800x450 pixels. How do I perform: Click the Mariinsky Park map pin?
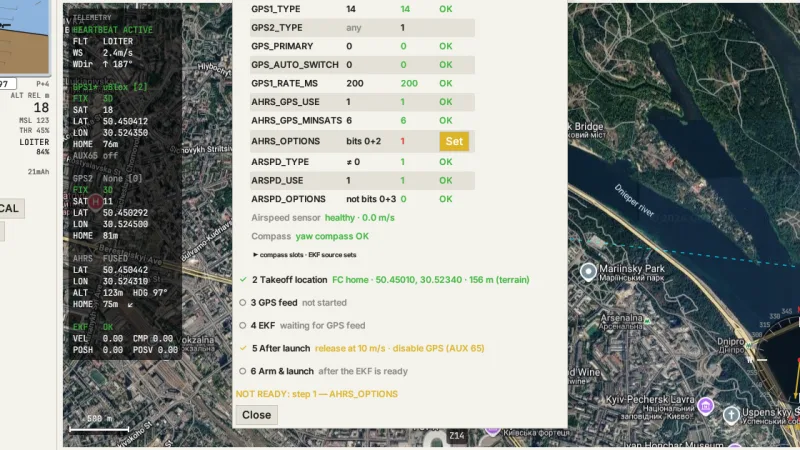(x=588, y=271)
